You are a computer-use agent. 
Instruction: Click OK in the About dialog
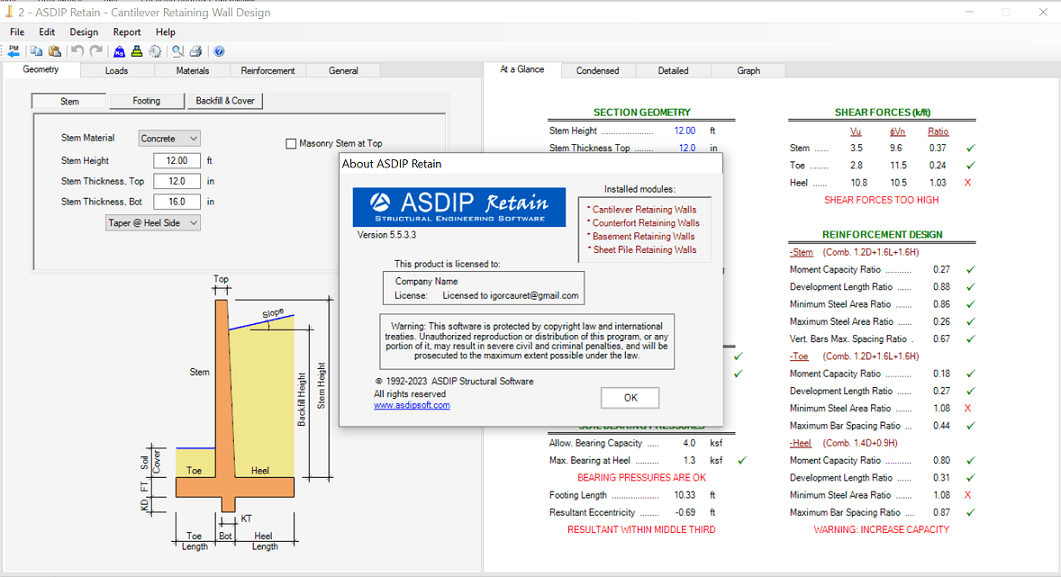(630, 398)
